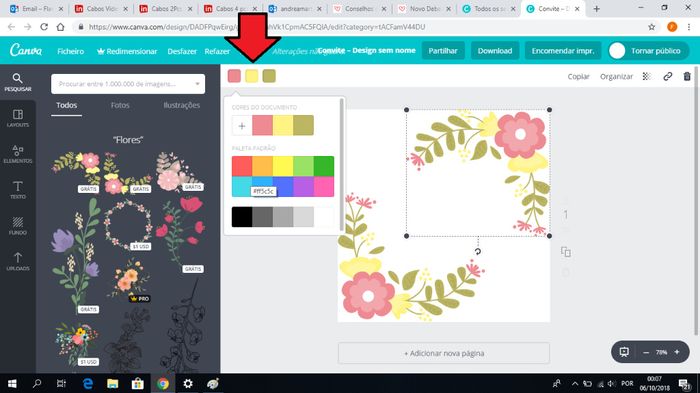Click the duplicate page icon beside canvas
This screenshot has height=393, width=700.
click(x=566, y=252)
